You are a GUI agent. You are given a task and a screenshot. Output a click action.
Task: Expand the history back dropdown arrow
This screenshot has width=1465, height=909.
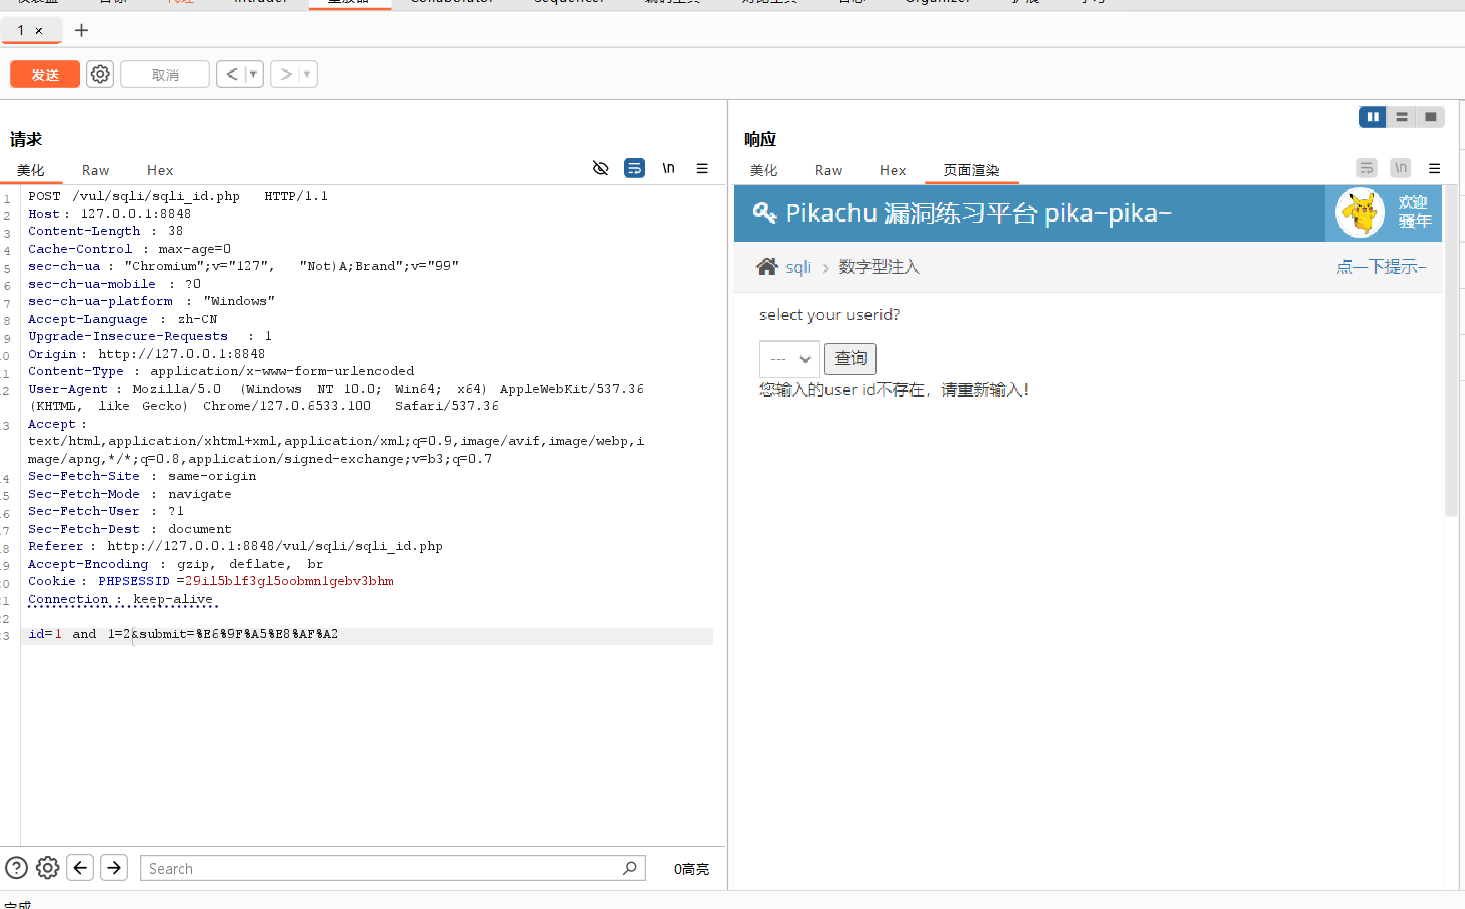[253, 74]
